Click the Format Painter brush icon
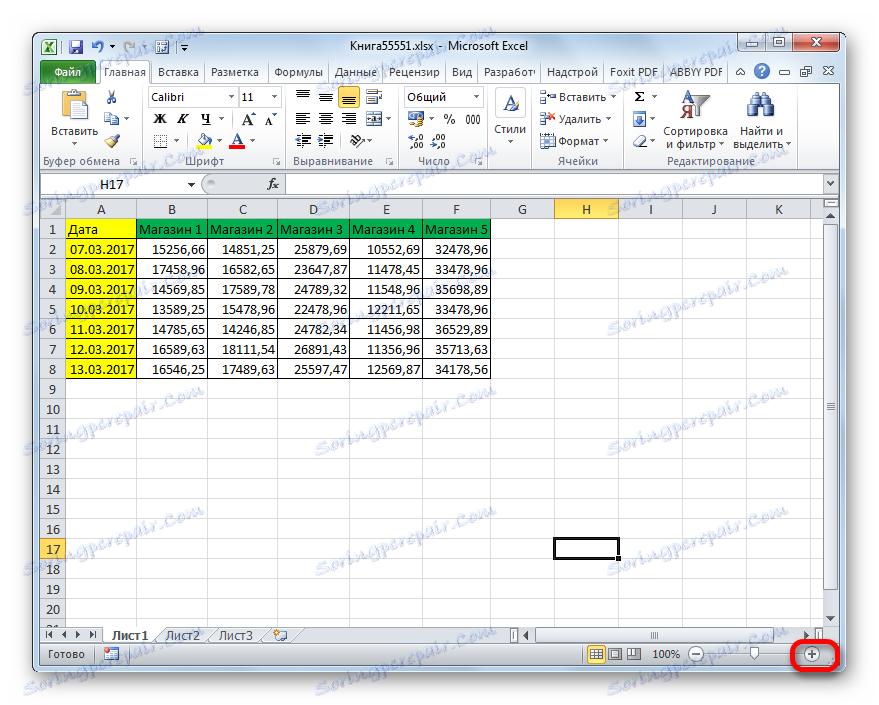Screen dimensions: 879x705 tap(112, 141)
